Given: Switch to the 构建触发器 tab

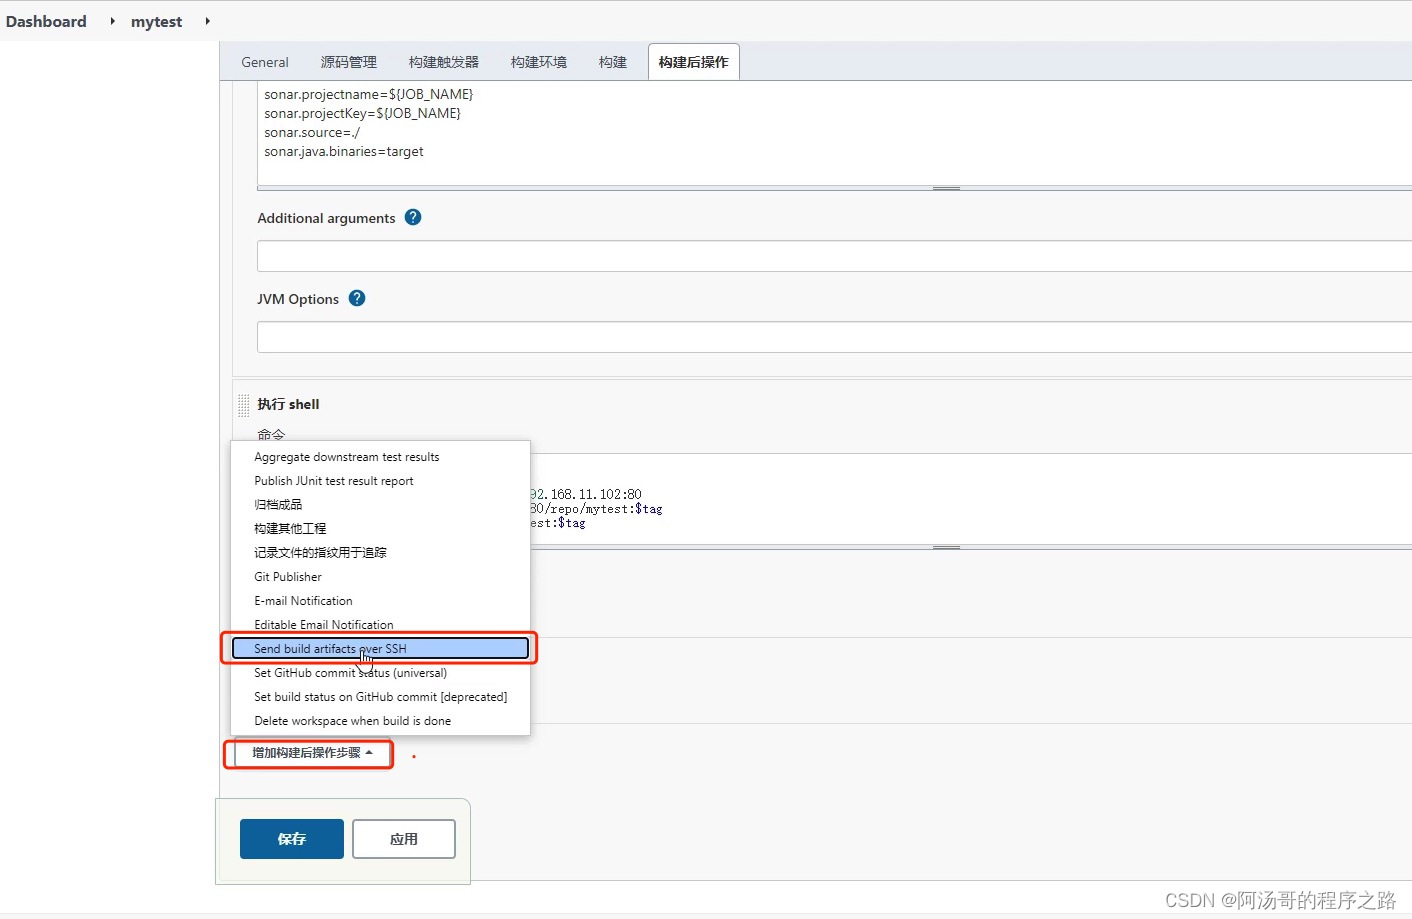Looking at the screenshot, I should [x=444, y=62].
